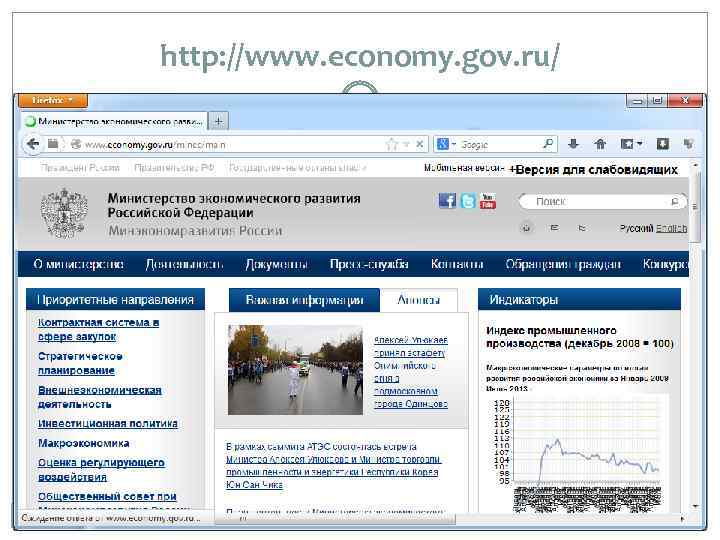Switch to Анонсы tab
Viewport: 720px width, 540px height.
419,300
